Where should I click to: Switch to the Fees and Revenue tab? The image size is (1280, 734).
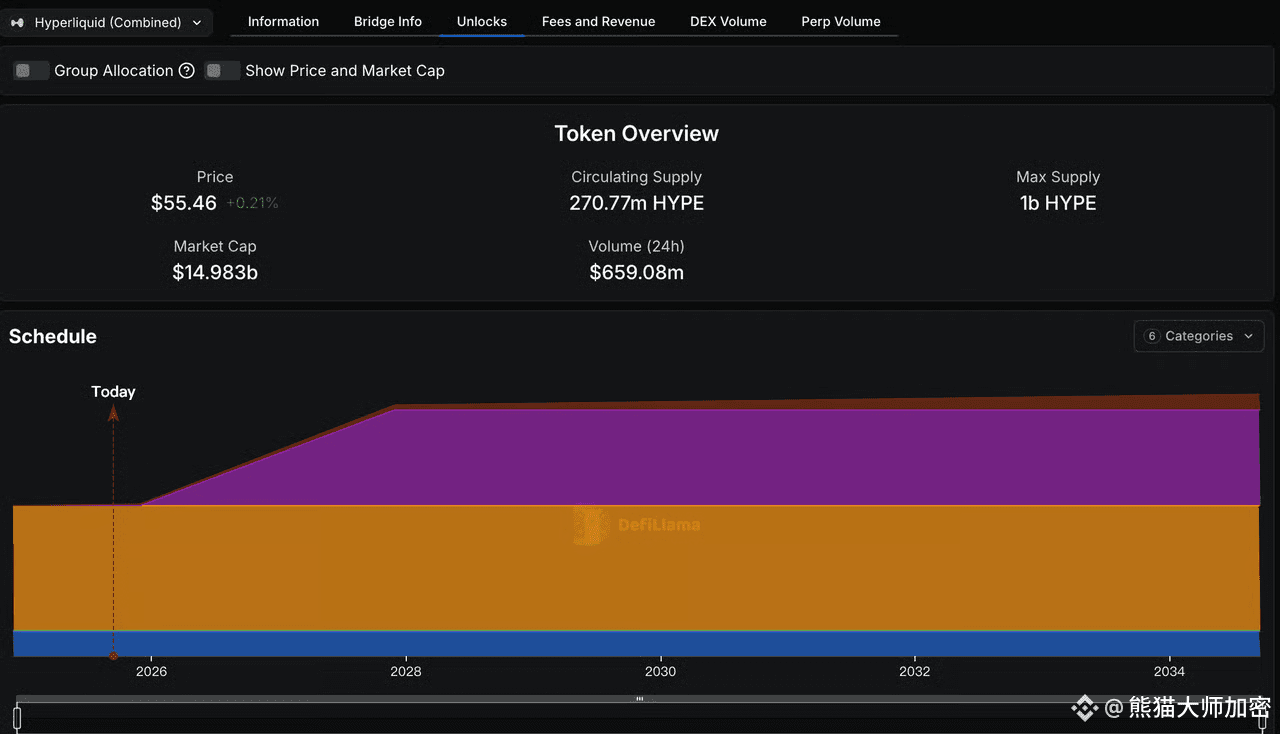(598, 21)
